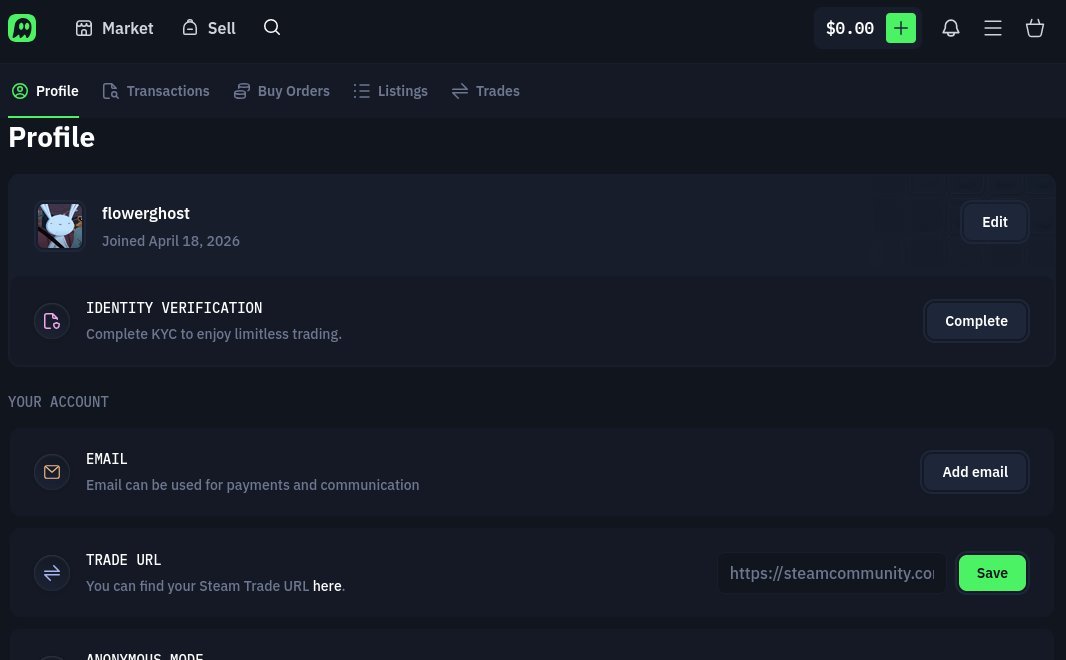Click the flowerghost avatar image

(60, 226)
